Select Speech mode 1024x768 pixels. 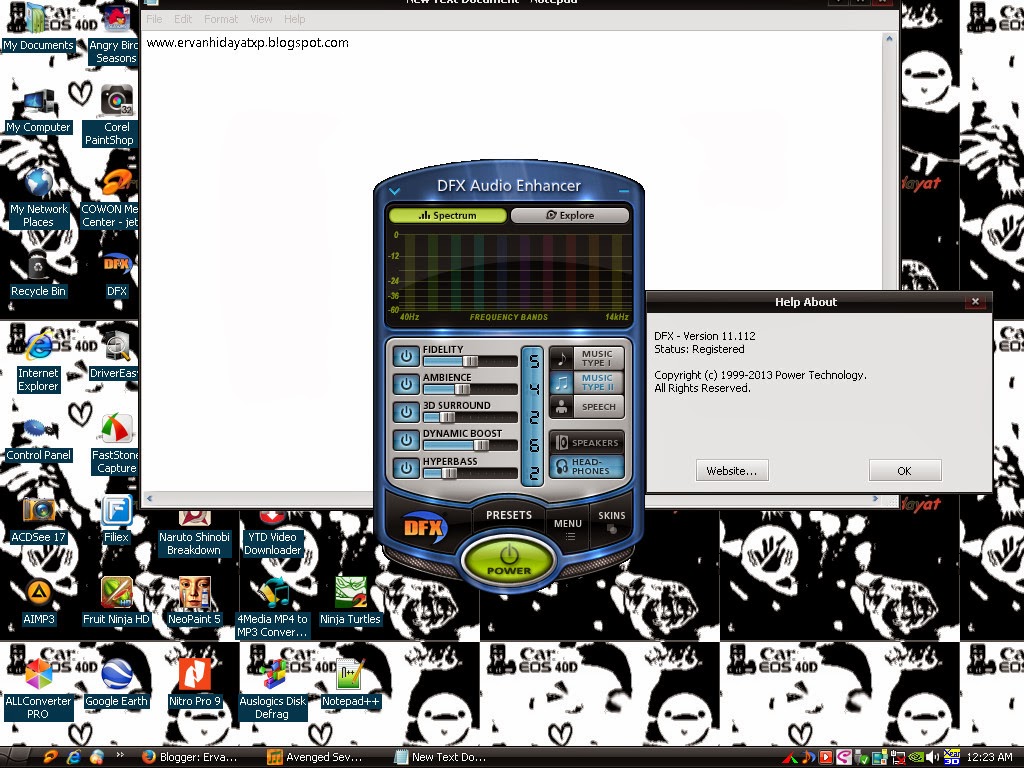[x=586, y=406]
